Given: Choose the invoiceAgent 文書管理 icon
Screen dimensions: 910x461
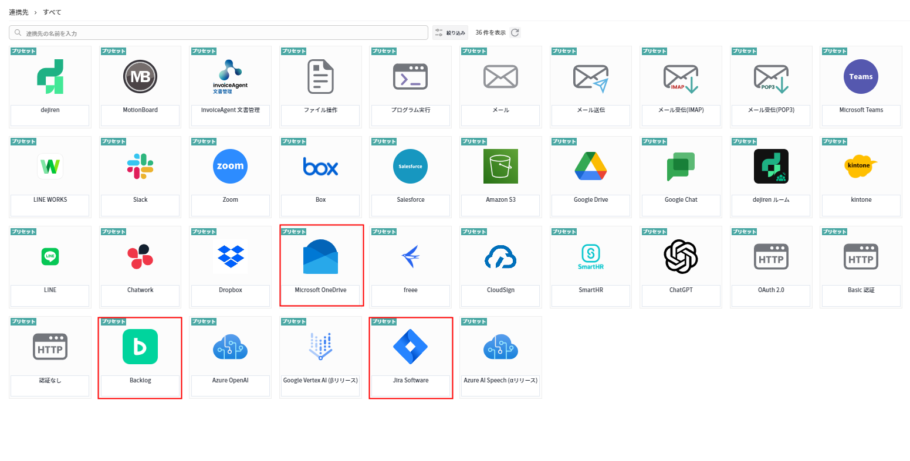Looking at the screenshot, I should pos(230,77).
